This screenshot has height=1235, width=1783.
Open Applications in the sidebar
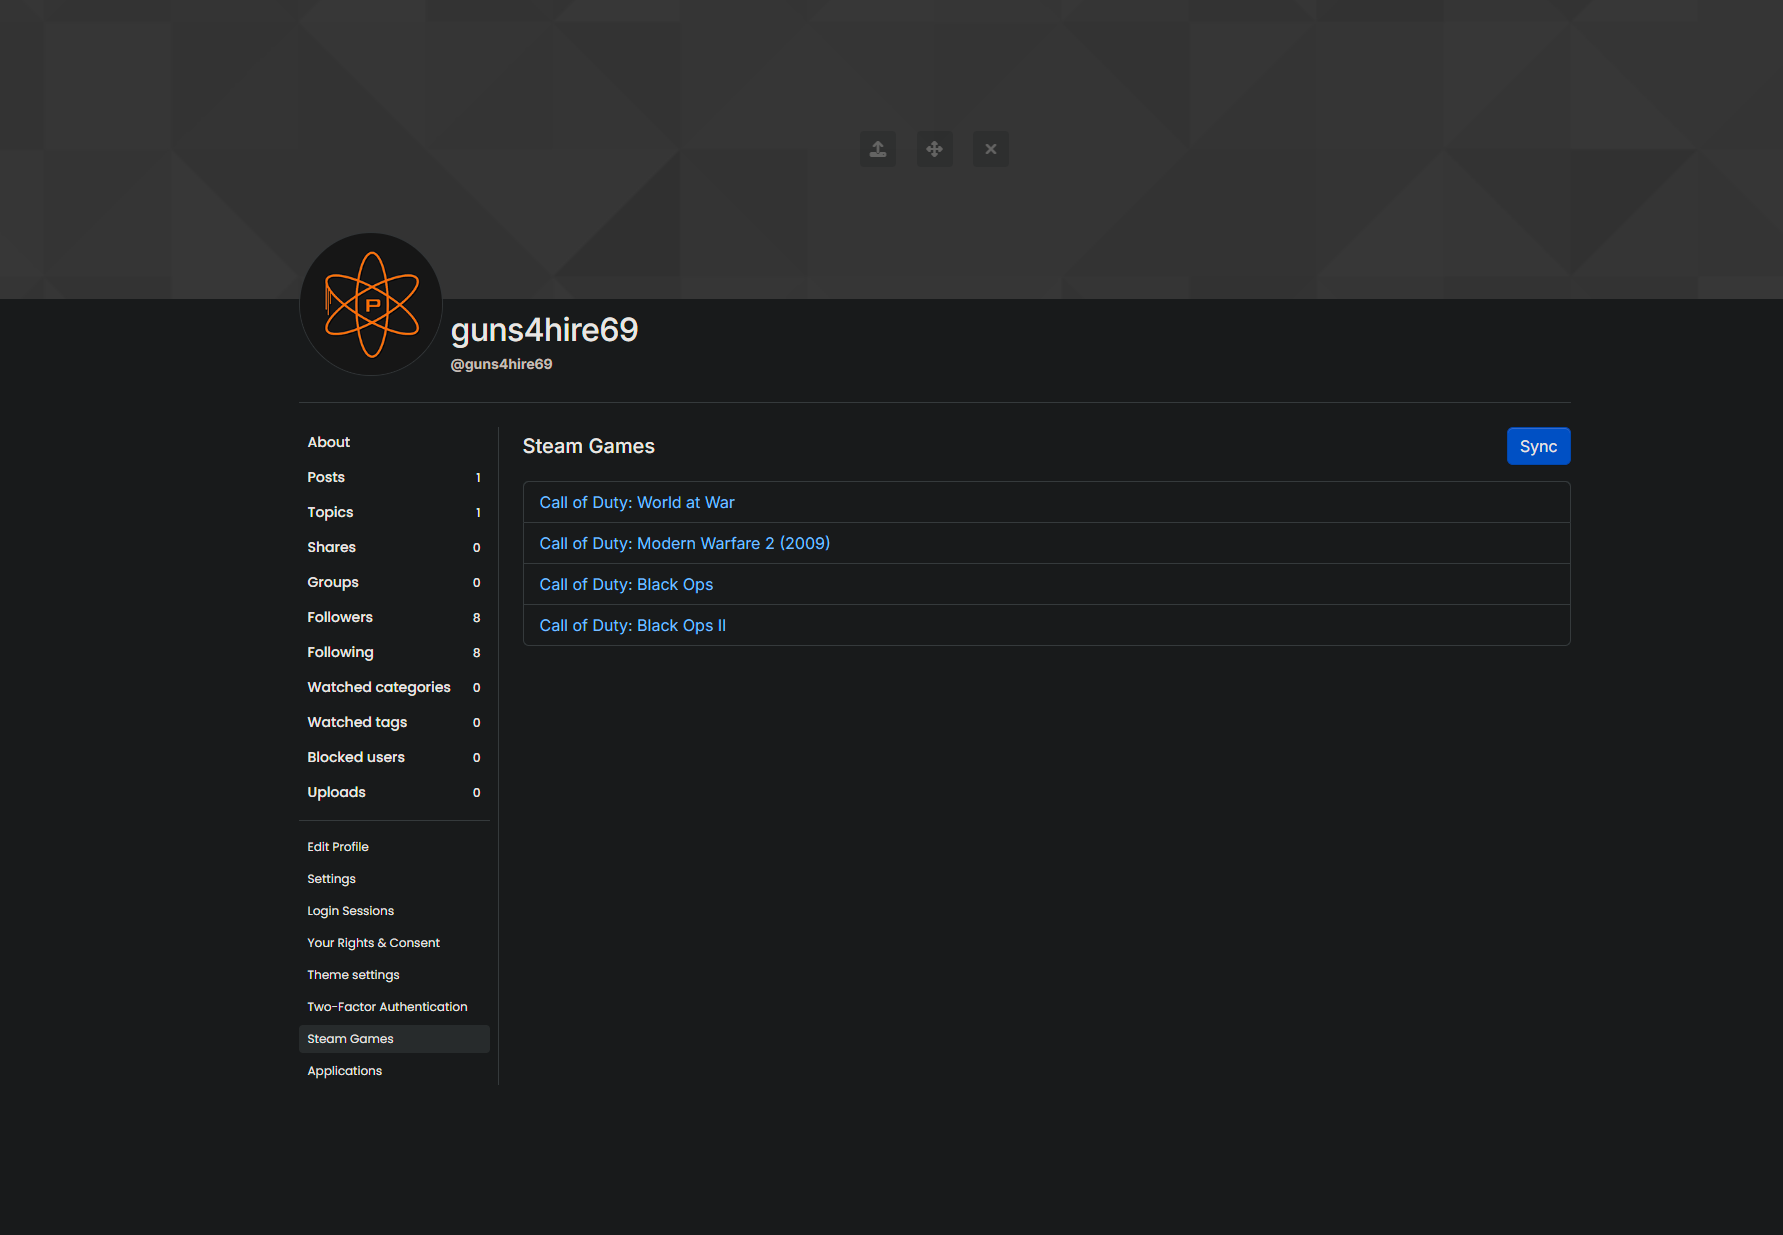(x=344, y=1071)
